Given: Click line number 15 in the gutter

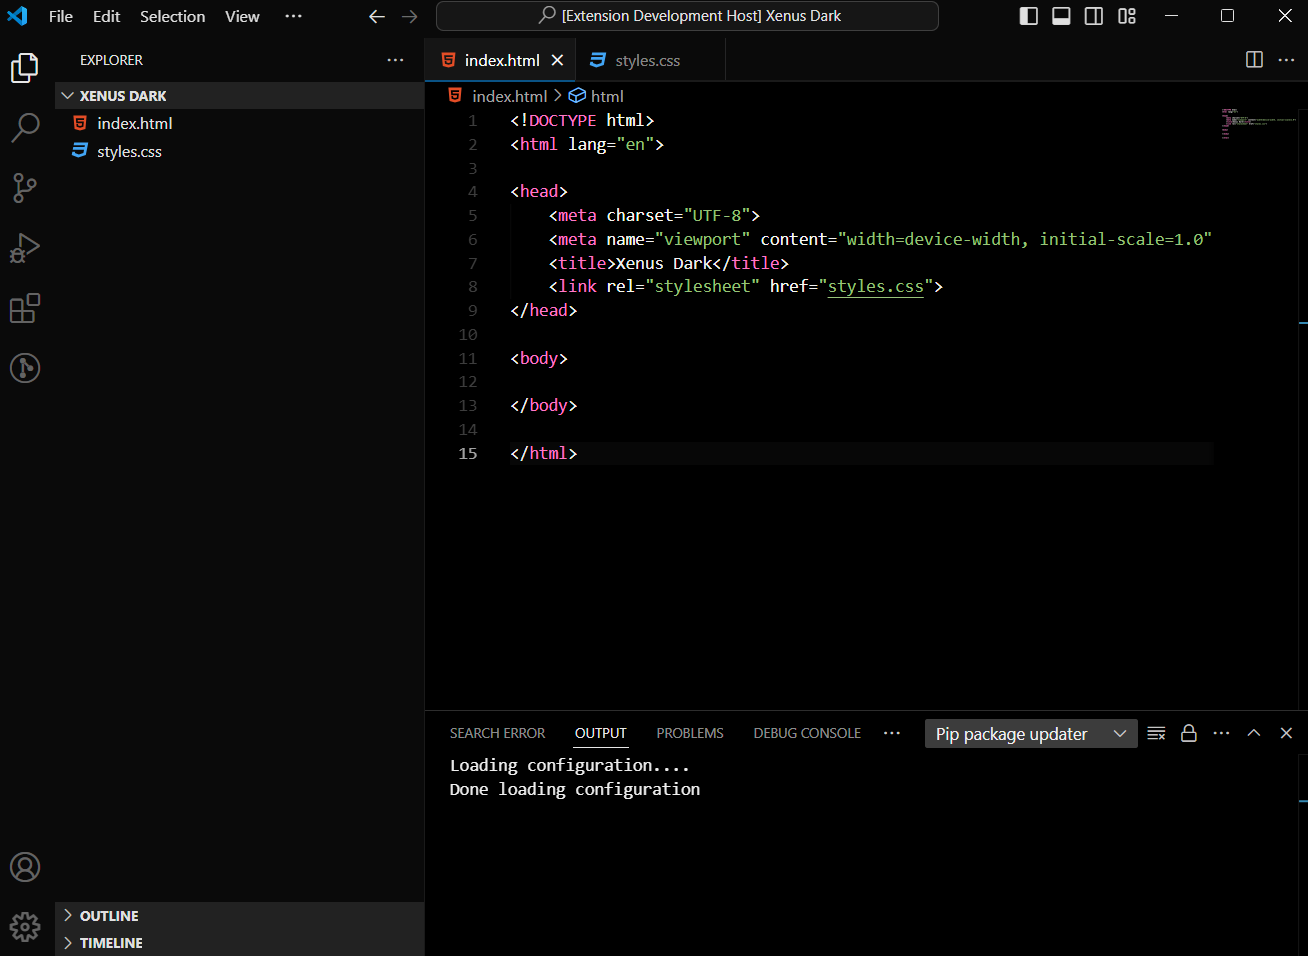Looking at the screenshot, I should tap(468, 453).
